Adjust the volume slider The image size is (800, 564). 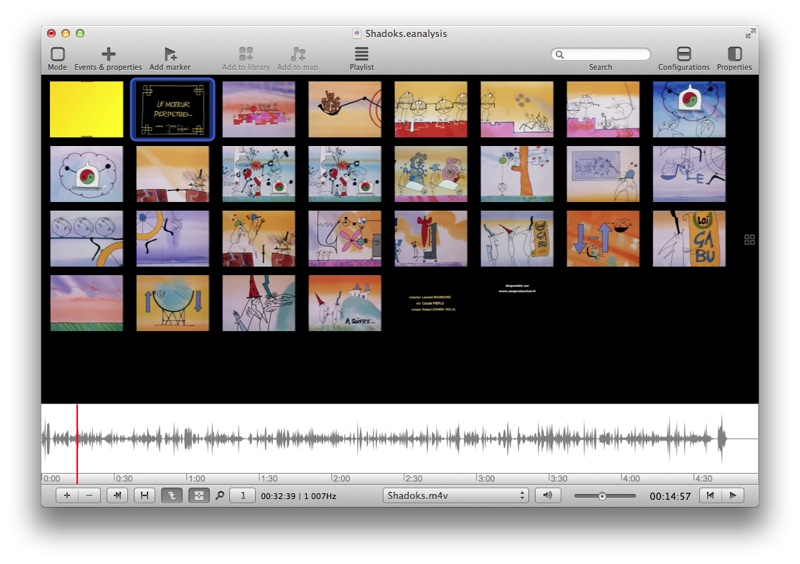pyautogui.click(x=605, y=496)
